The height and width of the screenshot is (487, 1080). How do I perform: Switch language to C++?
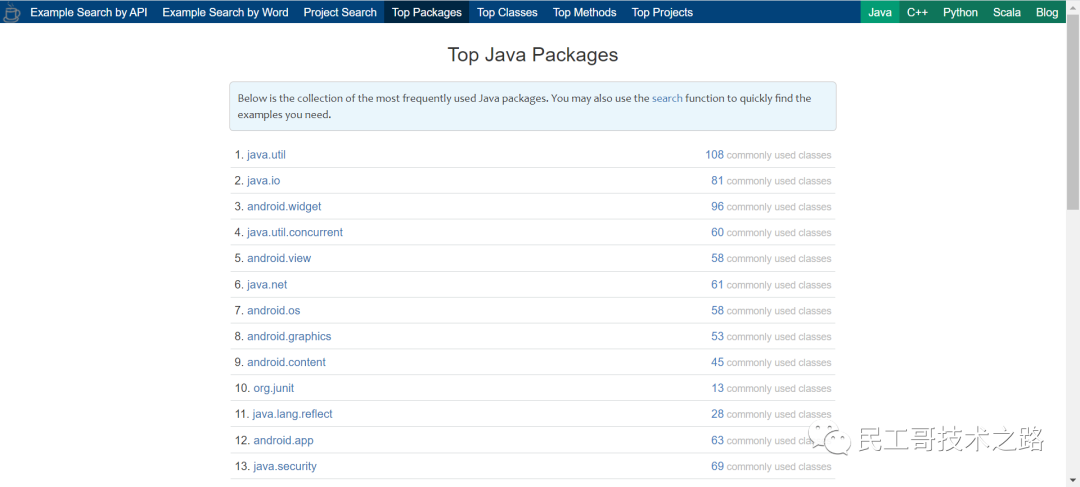918,12
